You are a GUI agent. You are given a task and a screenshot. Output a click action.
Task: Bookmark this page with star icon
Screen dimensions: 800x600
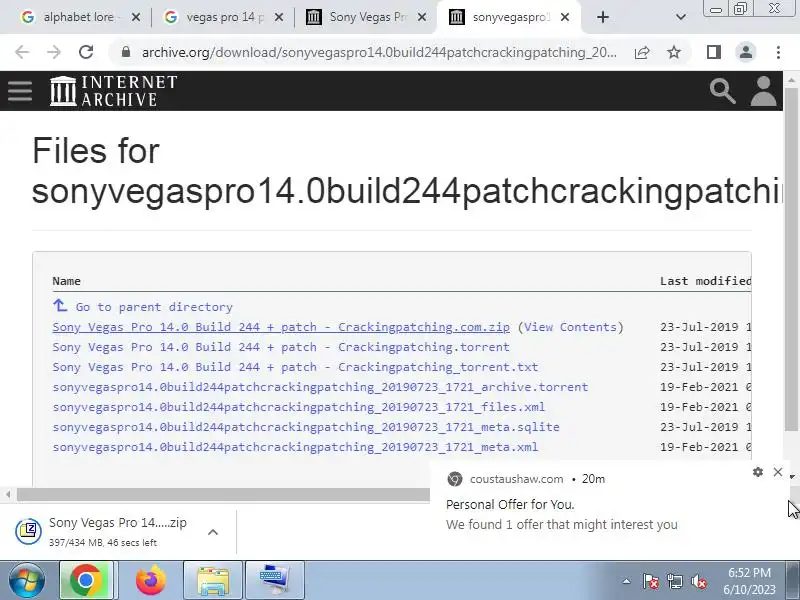674,52
